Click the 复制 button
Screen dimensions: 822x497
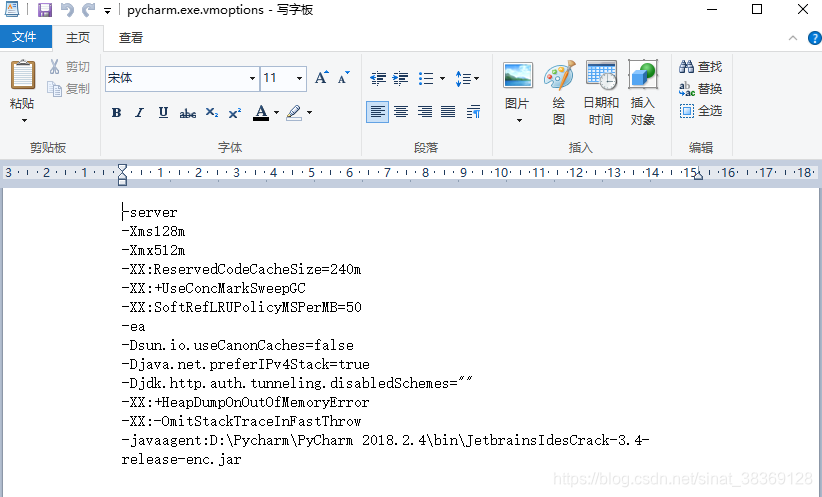click(69, 89)
